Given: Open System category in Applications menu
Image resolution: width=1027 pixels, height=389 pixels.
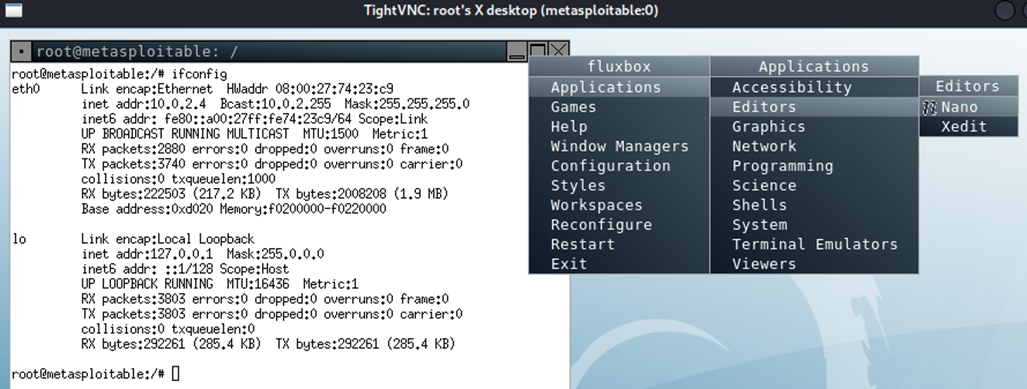Looking at the screenshot, I should pos(814,225).
